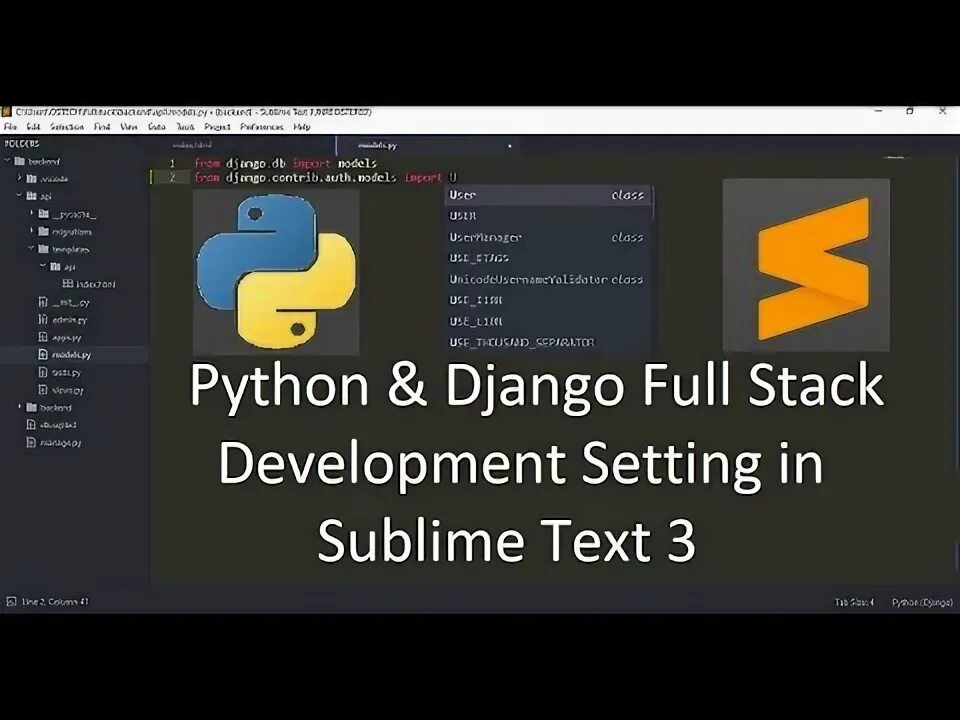960x720 pixels.
Task: Open manage.py from the sidebar
Action: click(x=61, y=442)
